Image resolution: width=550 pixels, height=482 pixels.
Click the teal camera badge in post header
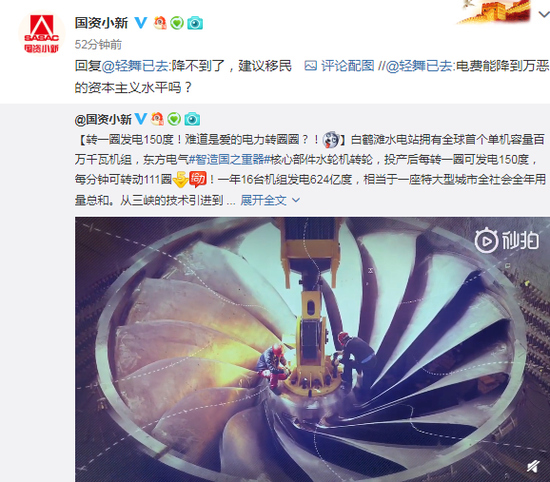pos(195,23)
